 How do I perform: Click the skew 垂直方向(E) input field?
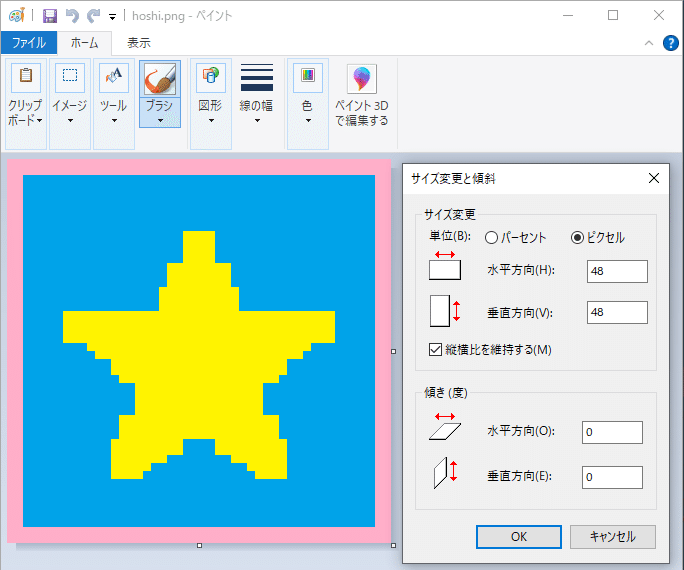coord(612,477)
